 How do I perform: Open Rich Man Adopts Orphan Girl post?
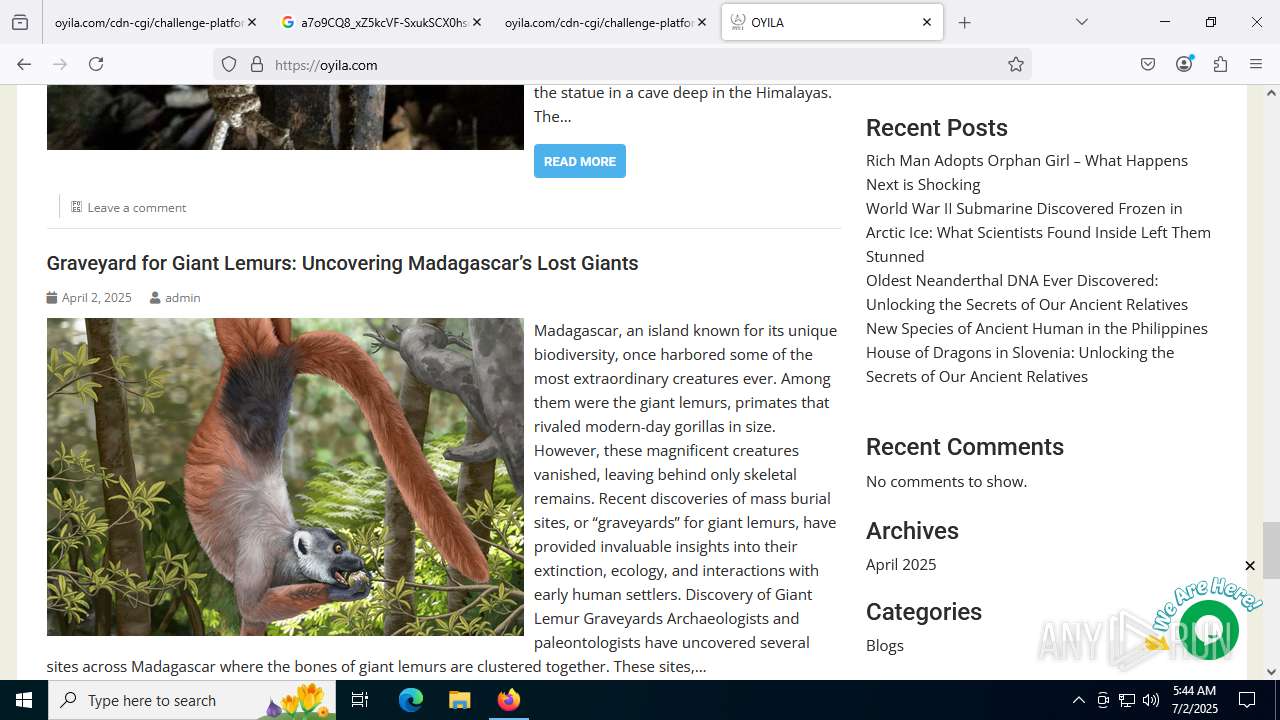click(1027, 172)
